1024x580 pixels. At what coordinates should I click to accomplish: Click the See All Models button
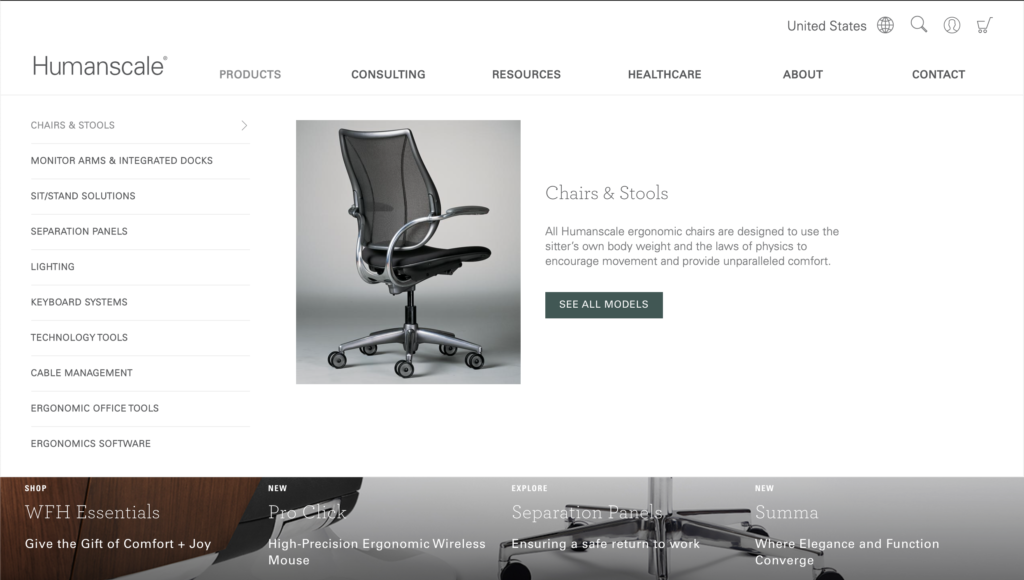(x=603, y=305)
